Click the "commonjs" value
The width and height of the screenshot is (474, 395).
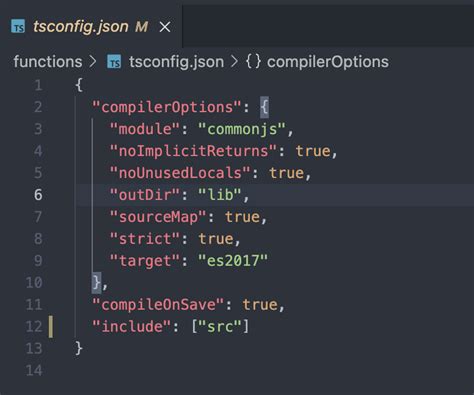point(242,129)
